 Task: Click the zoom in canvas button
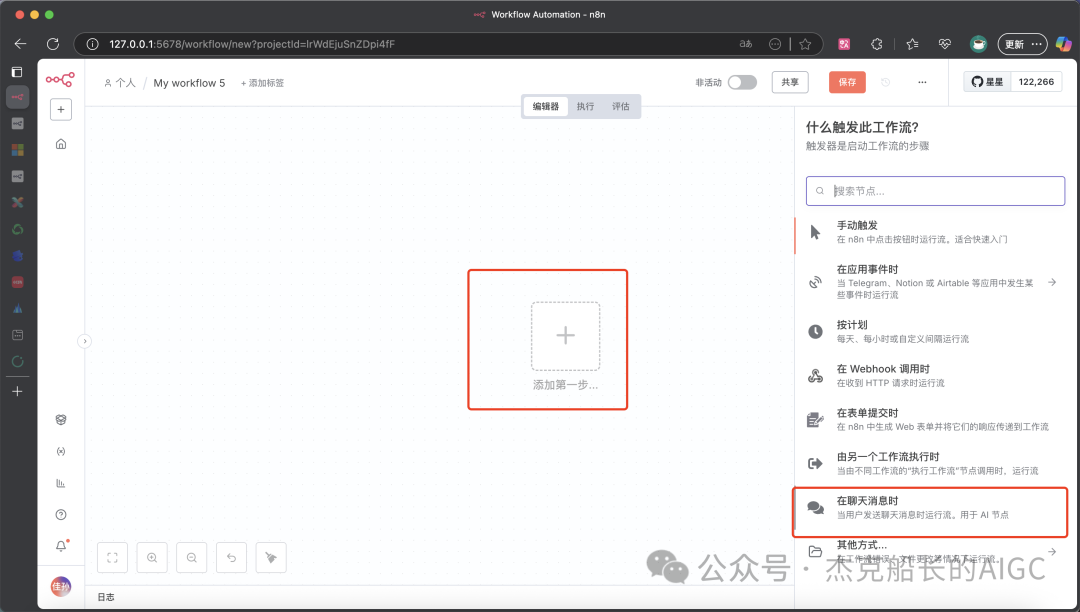click(152, 558)
